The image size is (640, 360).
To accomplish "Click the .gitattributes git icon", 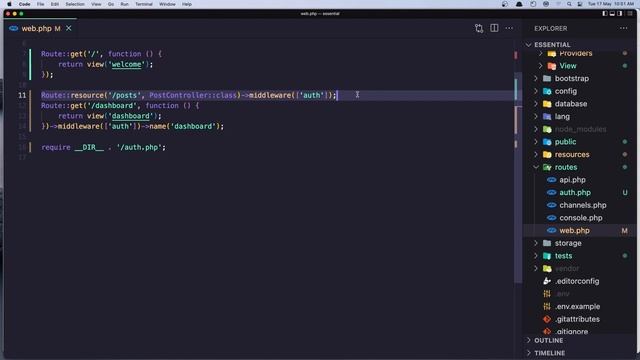I will point(547,319).
